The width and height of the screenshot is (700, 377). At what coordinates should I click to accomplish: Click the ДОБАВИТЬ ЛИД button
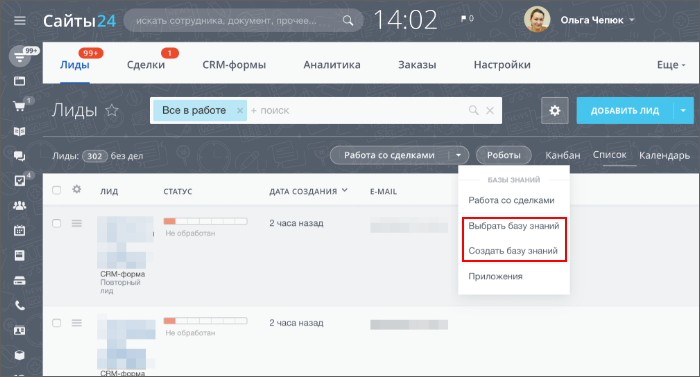tap(625, 111)
